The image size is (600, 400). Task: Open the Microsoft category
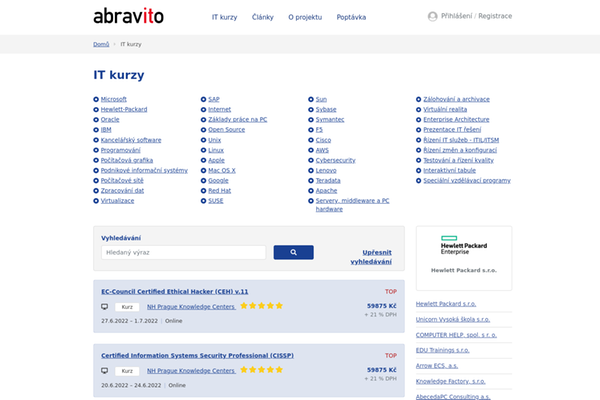pos(114,99)
